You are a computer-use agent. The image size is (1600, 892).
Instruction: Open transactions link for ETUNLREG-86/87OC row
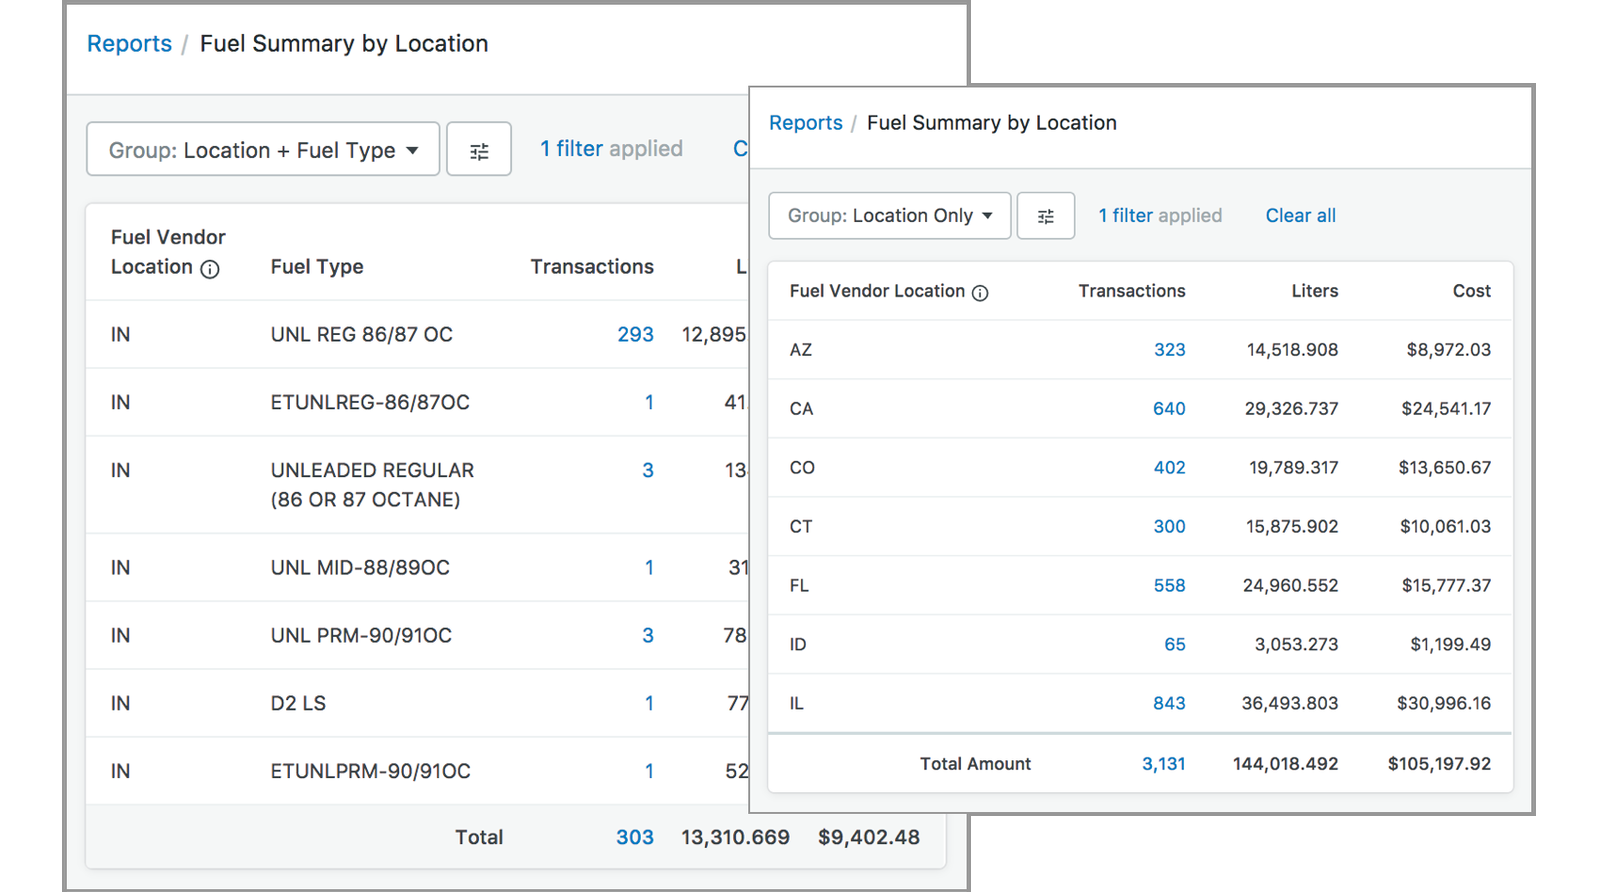649,403
